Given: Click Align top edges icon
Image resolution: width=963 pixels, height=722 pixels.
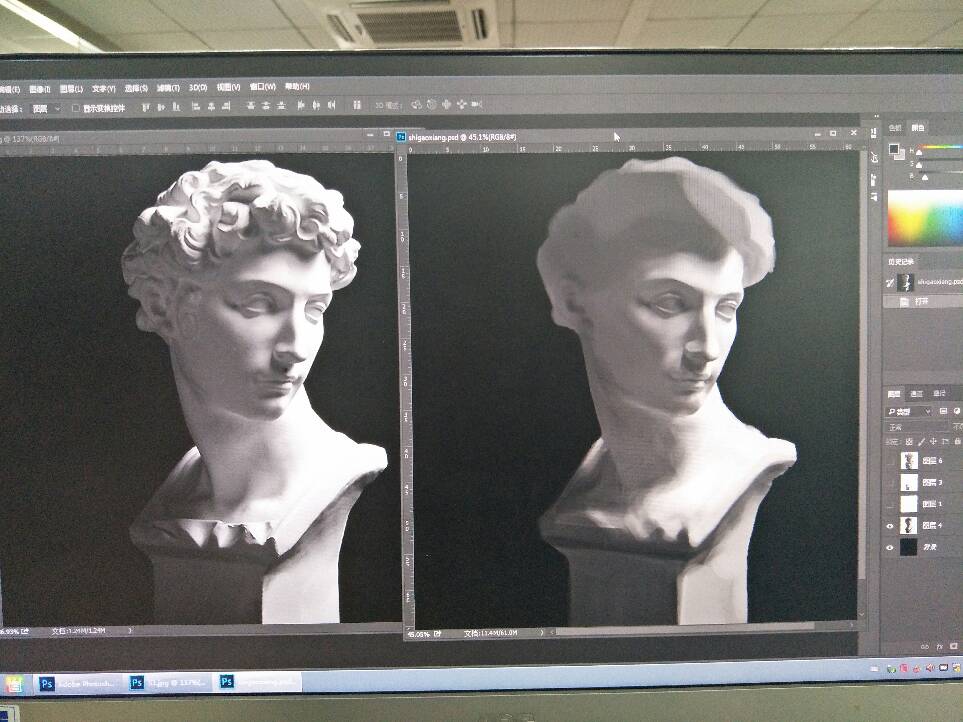Looking at the screenshot, I should (146, 107).
